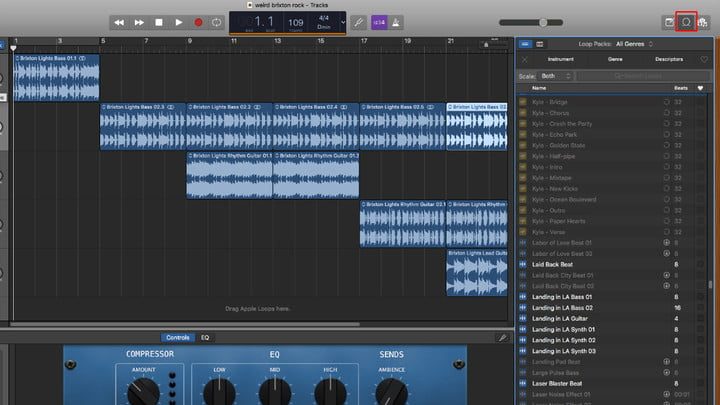Image resolution: width=720 pixels, height=405 pixels.
Task: Click the Tuner icon beside the LCD
Action: [358, 21]
